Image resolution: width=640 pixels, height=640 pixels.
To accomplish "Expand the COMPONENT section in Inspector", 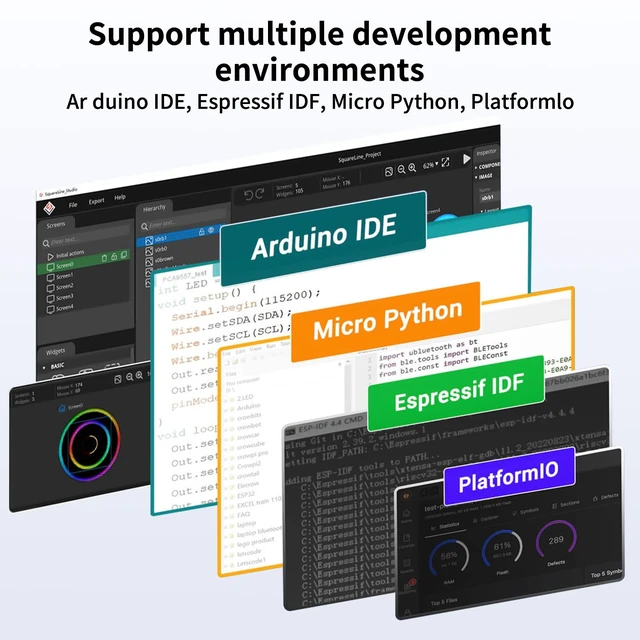I will pos(487,166).
